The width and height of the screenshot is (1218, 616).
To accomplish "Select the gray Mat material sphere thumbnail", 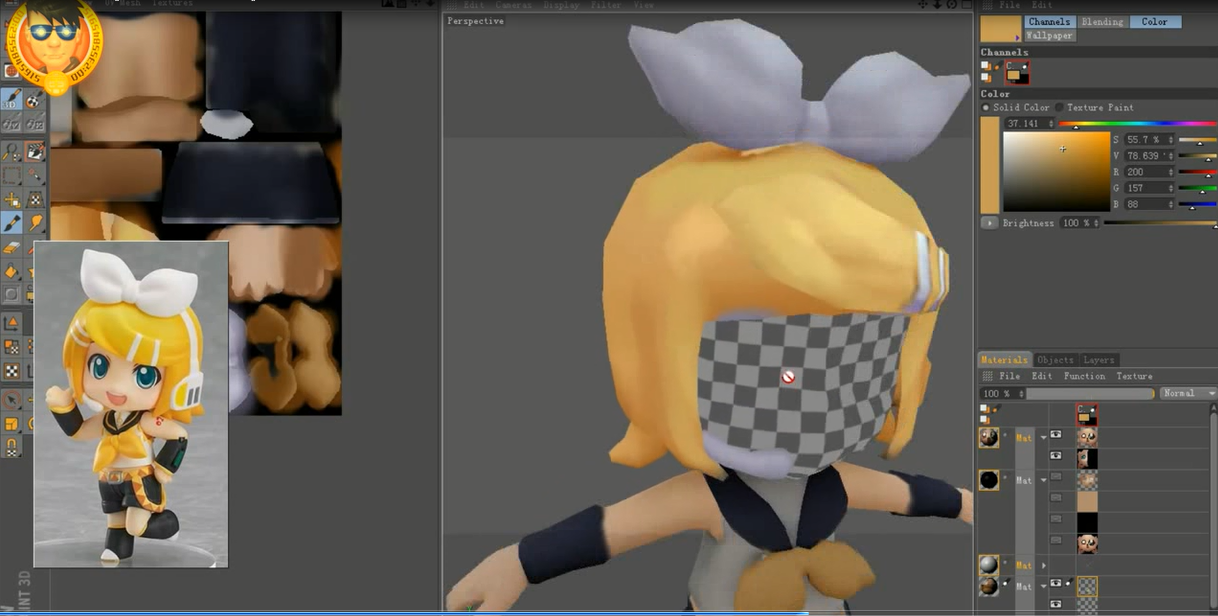I will [x=989, y=565].
